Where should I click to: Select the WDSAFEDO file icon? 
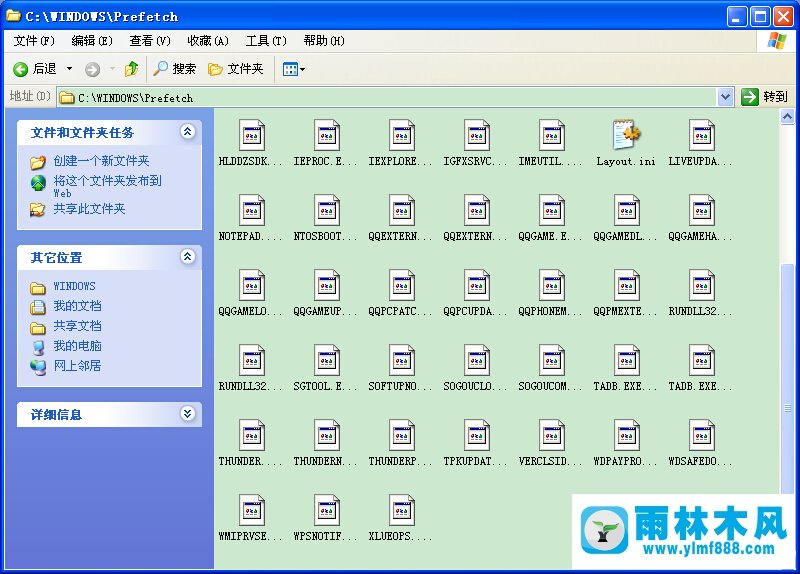point(702,435)
